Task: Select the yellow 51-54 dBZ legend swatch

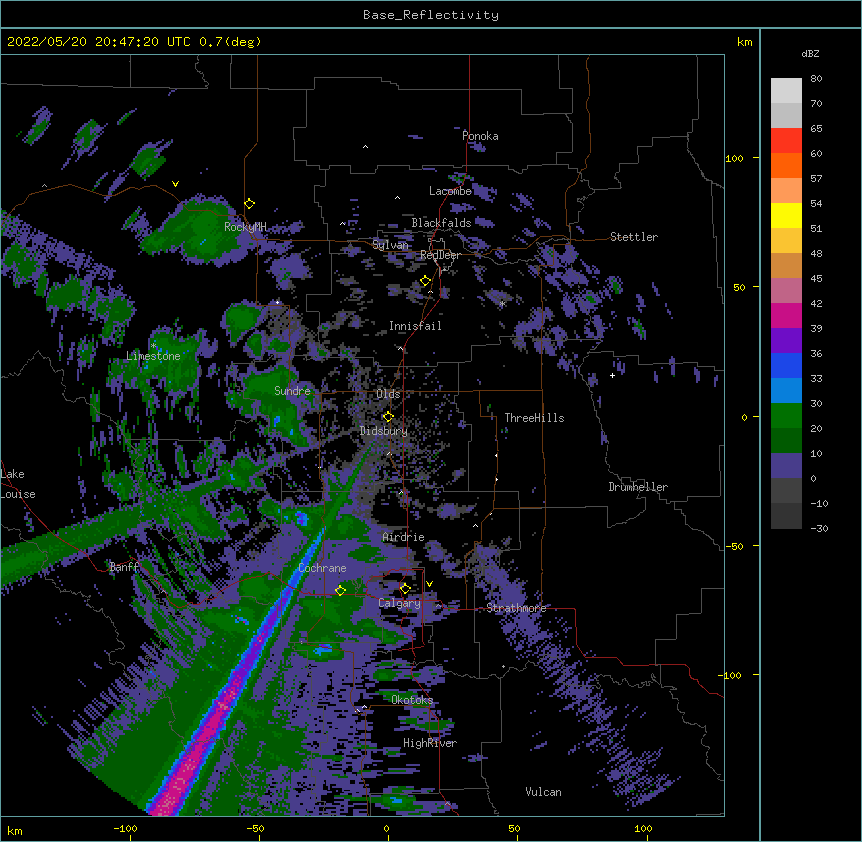Action: click(x=786, y=215)
